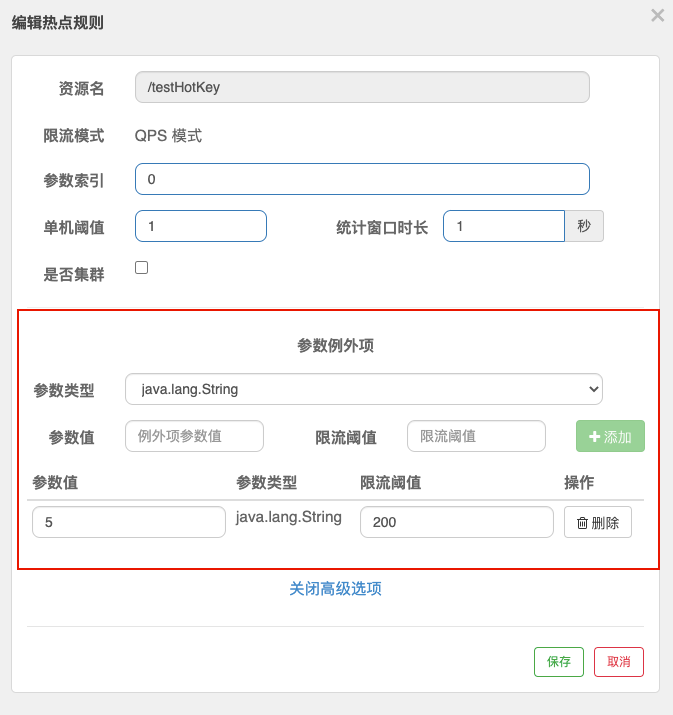Screen dimensions: 673x715
Task: Click the 单机阈值 input field
Action: pyautogui.click(x=201, y=226)
